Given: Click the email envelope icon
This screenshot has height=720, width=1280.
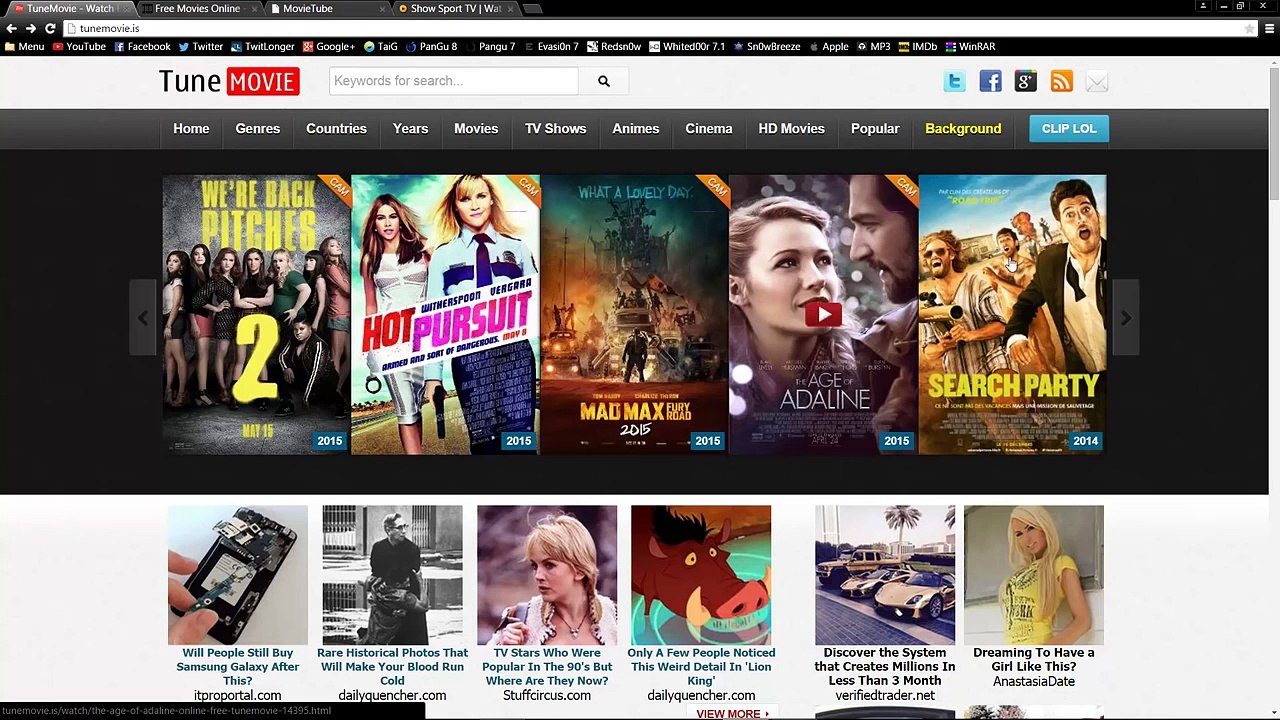Looking at the screenshot, I should tap(1097, 82).
